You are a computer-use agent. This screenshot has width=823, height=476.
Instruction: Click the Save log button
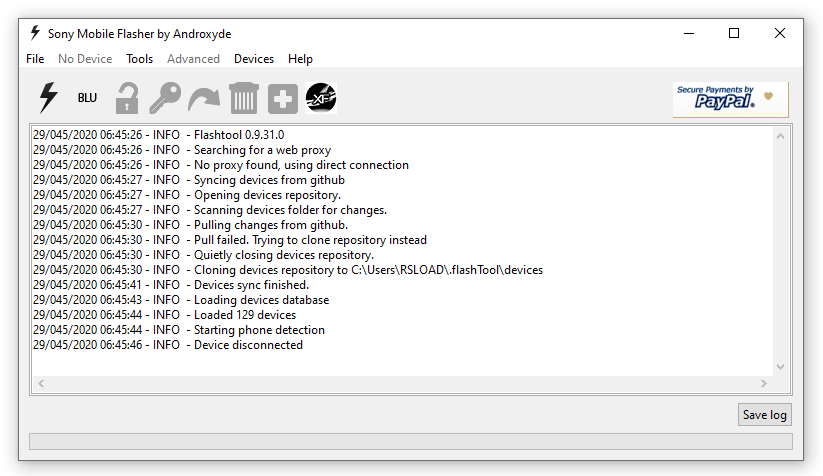(765, 415)
